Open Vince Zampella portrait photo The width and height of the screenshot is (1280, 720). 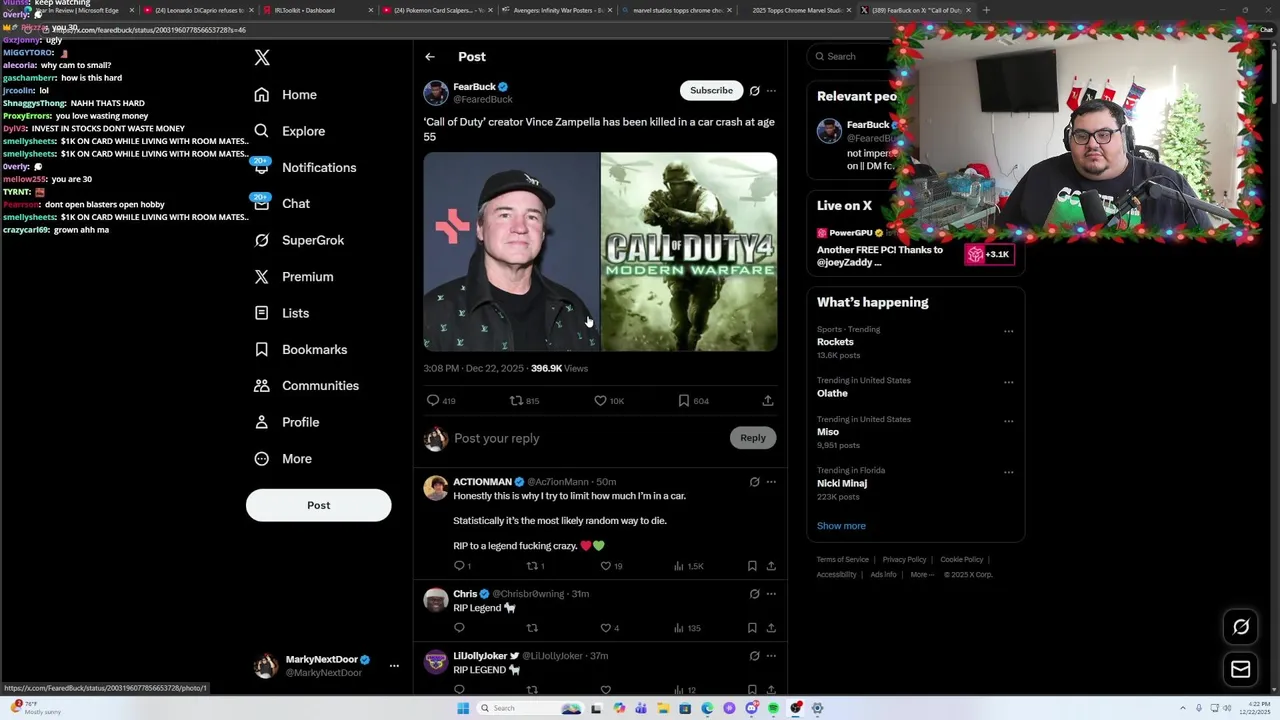pos(511,252)
